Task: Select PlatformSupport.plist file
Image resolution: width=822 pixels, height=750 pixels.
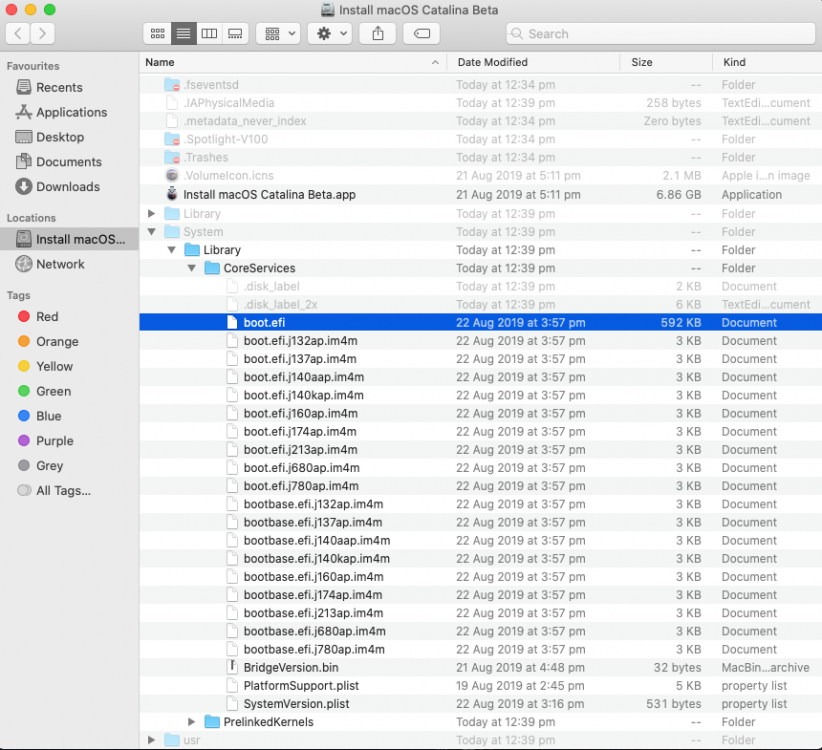Action: [480, 686]
